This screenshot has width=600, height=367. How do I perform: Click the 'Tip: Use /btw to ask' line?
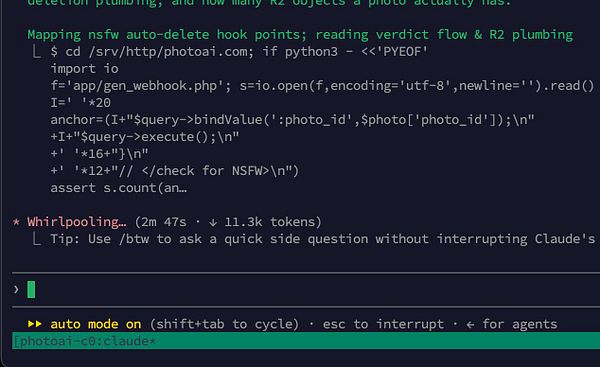point(323,239)
